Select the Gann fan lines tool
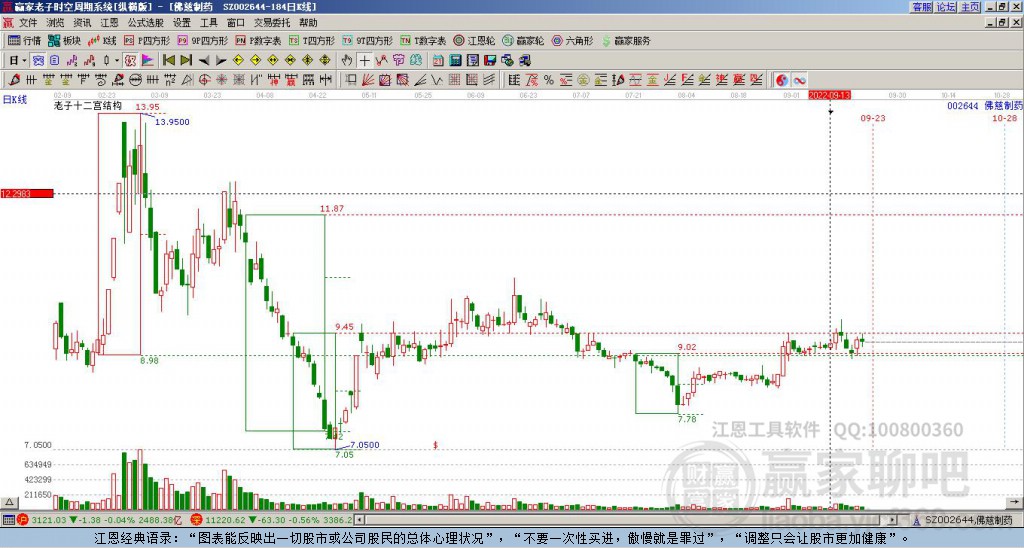This screenshot has width=1024, height=548. [x=368, y=80]
